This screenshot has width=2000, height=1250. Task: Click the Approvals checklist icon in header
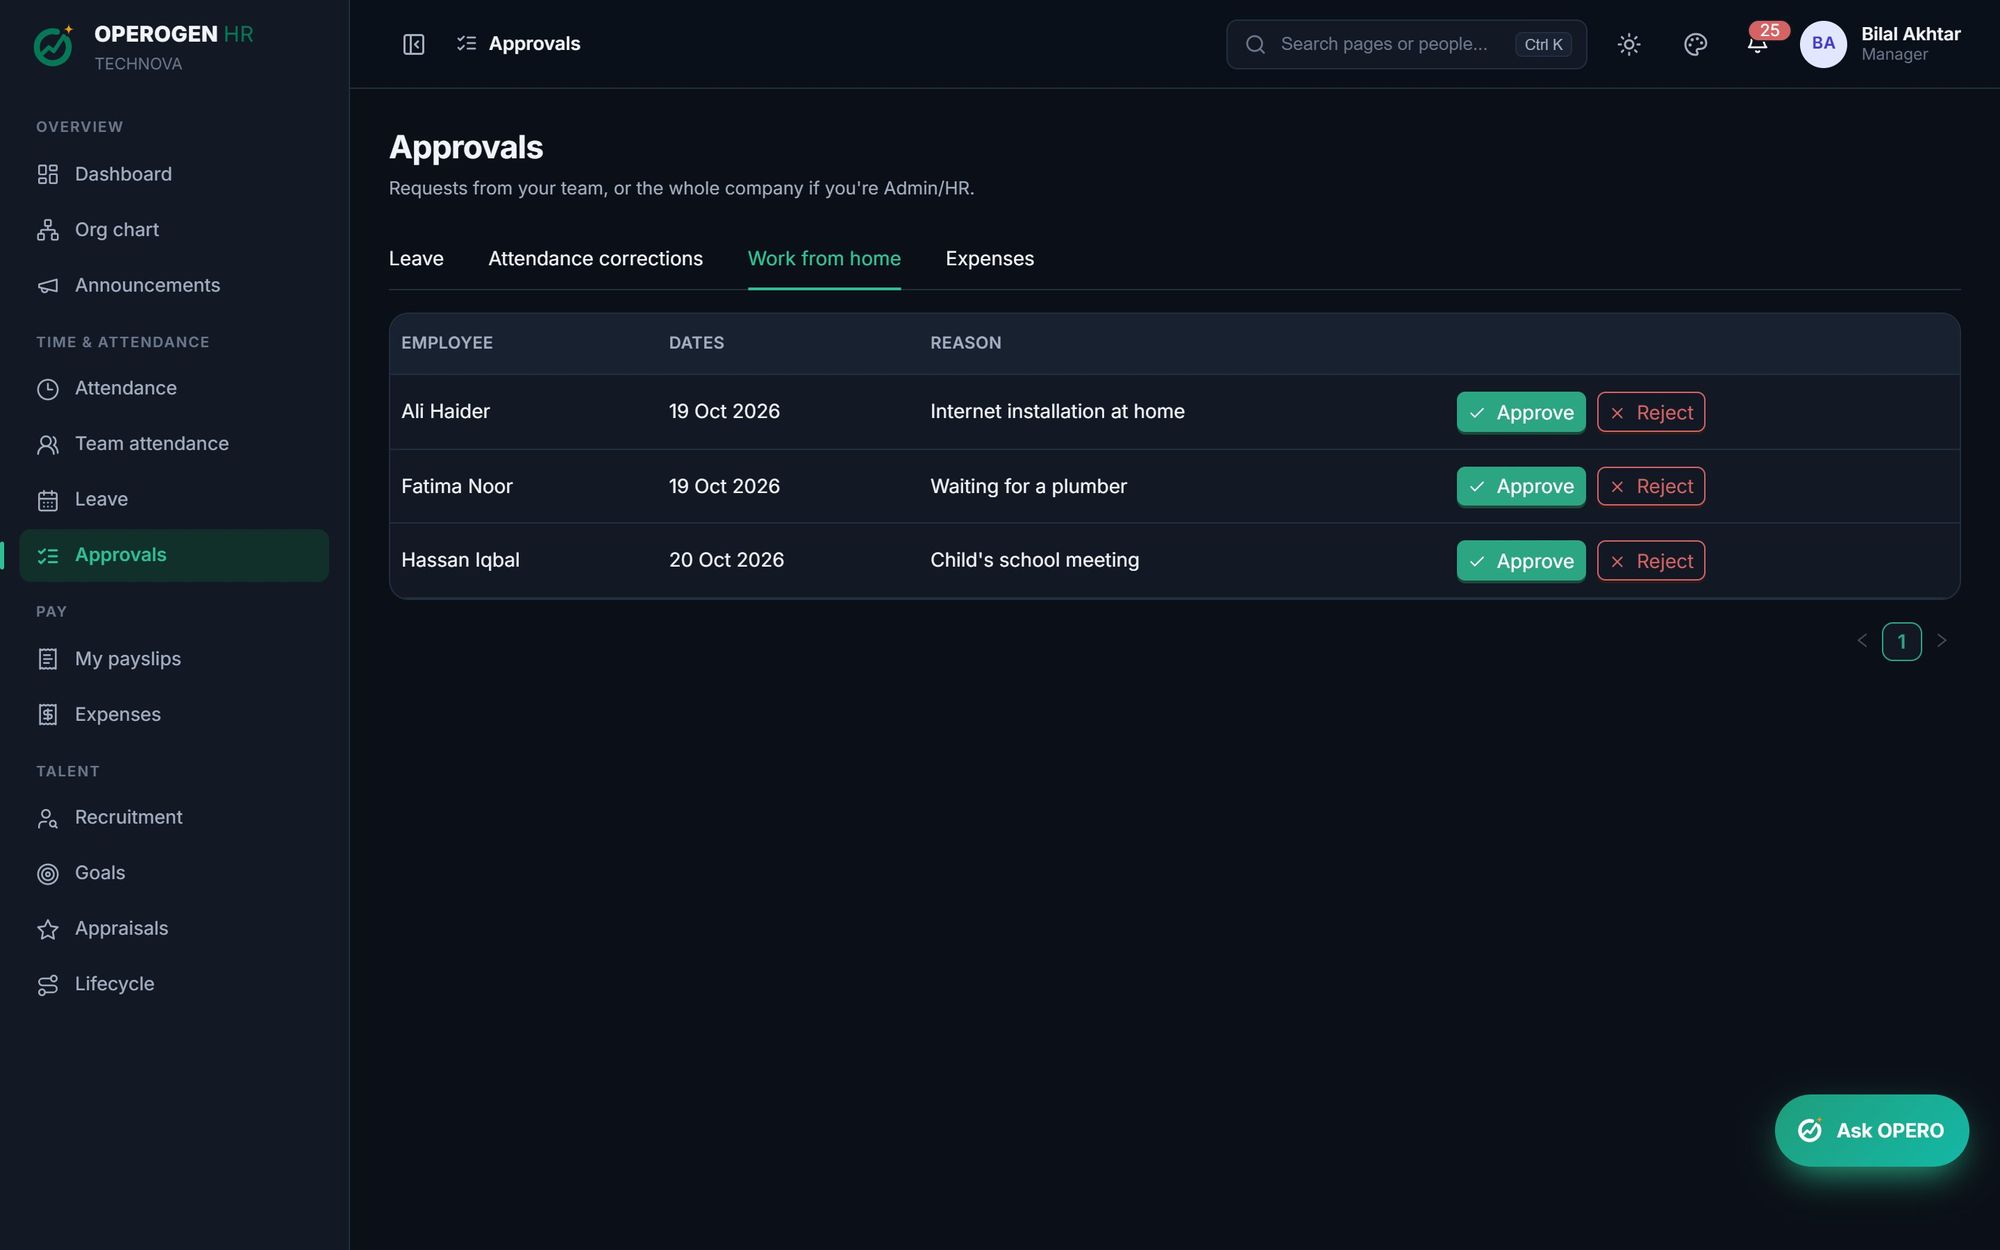coord(466,43)
